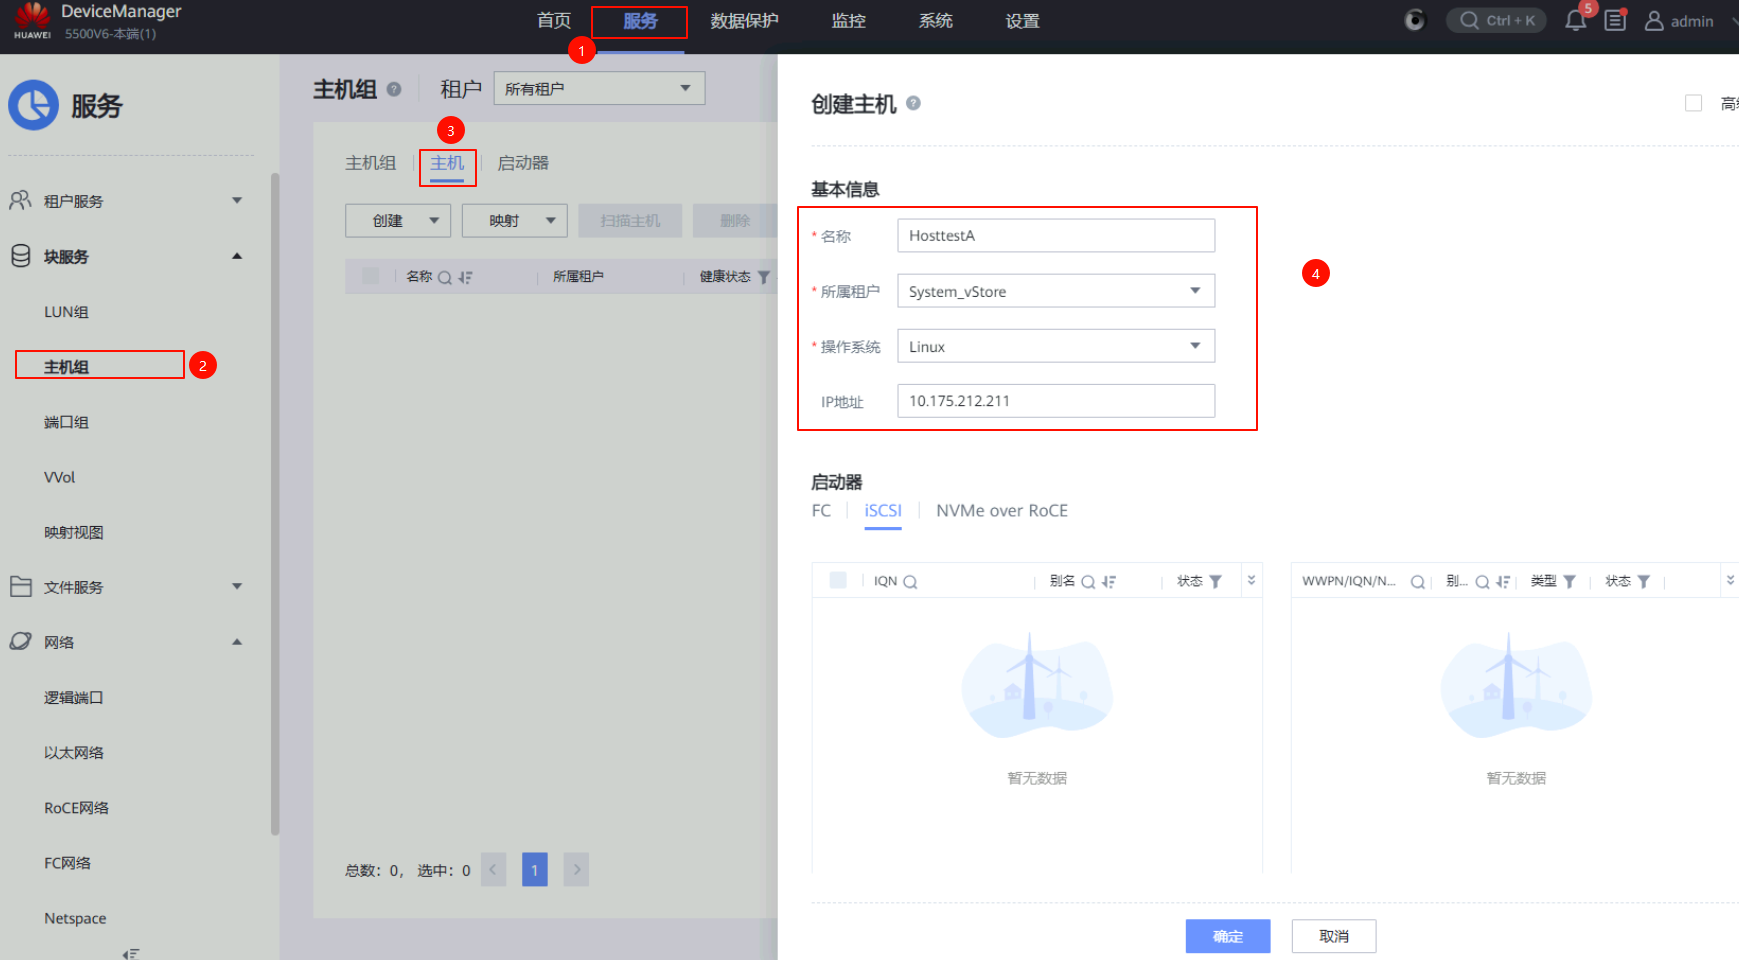The image size is (1739, 960).
Task: Click the help icon beside 创建主机
Action: click(913, 103)
